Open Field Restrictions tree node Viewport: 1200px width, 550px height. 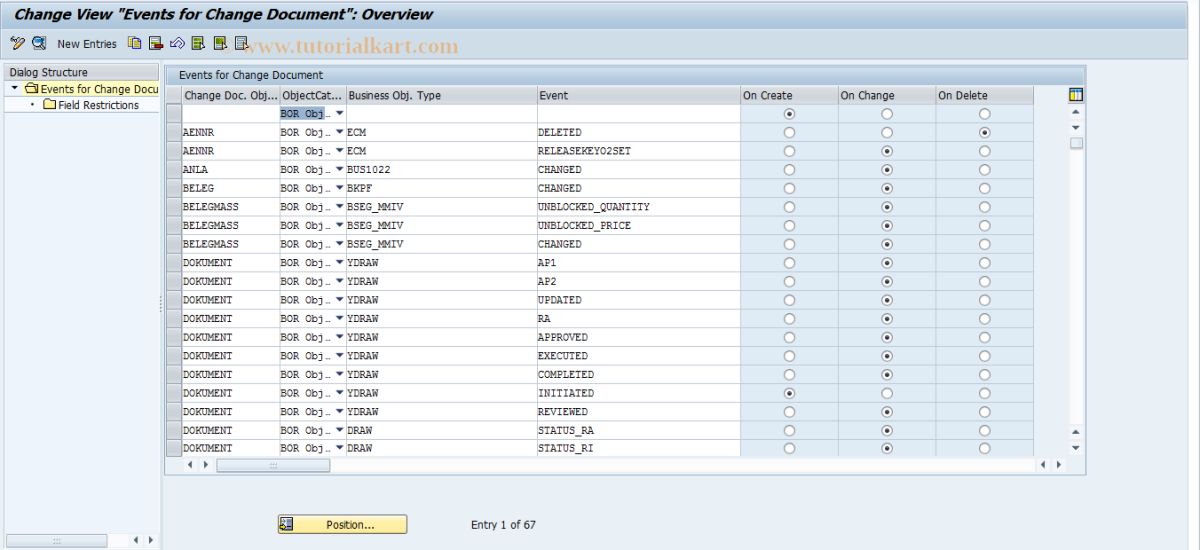click(x=98, y=105)
